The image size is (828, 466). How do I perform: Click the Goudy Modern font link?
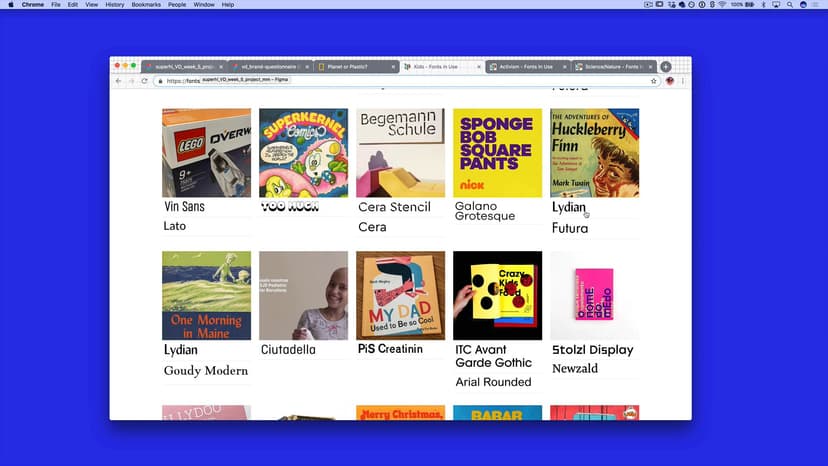click(205, 371)
